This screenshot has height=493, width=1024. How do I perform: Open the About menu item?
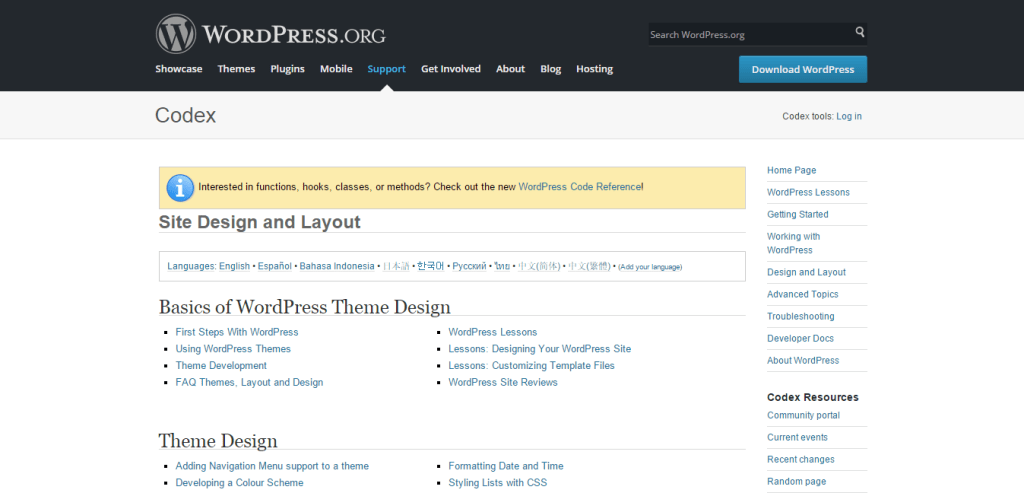point(511,69)
